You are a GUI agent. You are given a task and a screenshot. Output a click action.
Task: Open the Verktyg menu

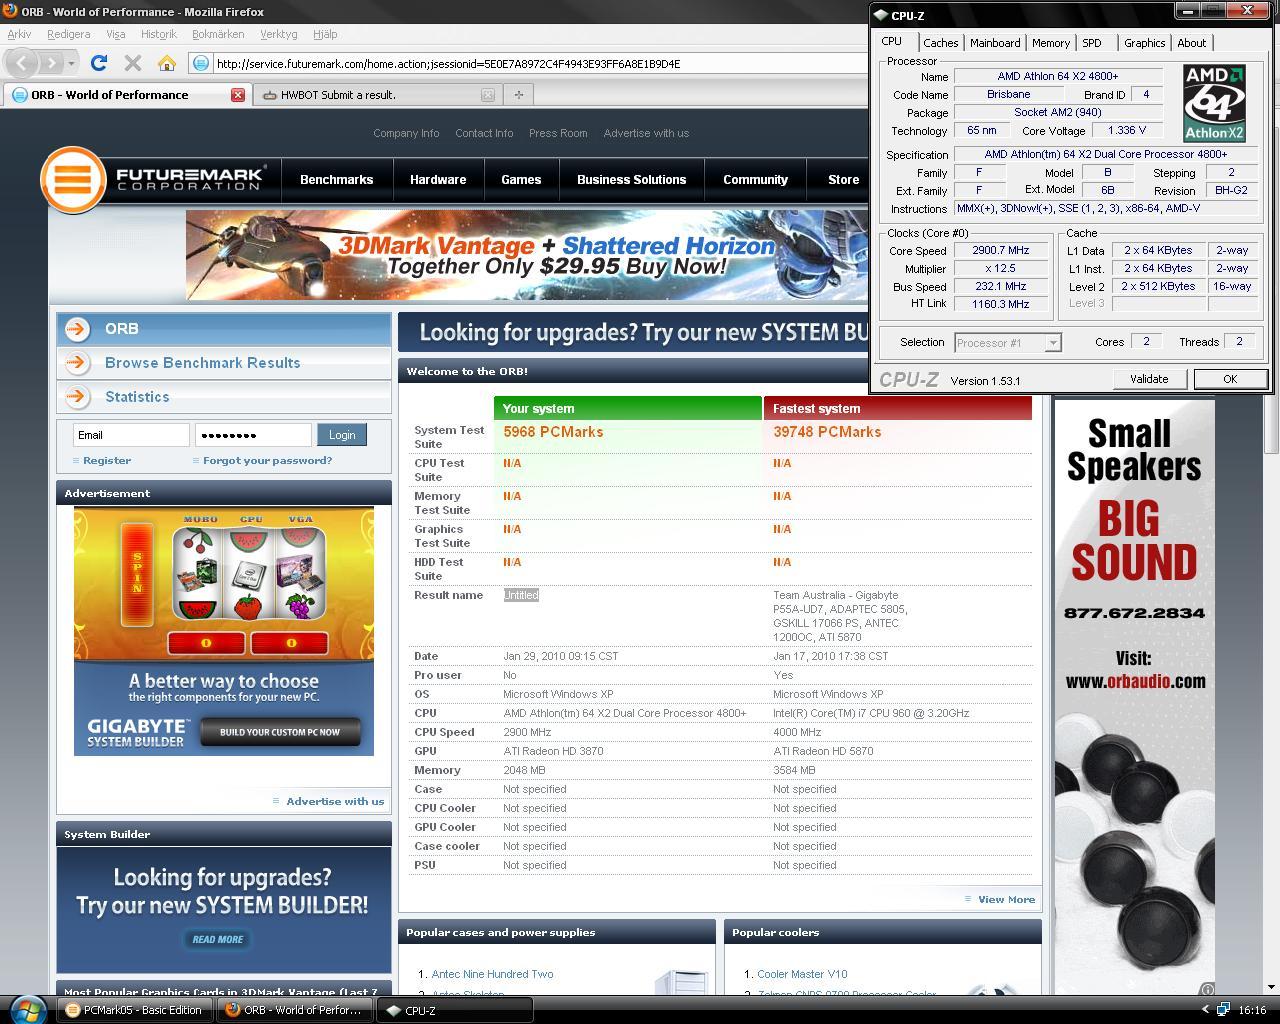[x=279, y=34]
